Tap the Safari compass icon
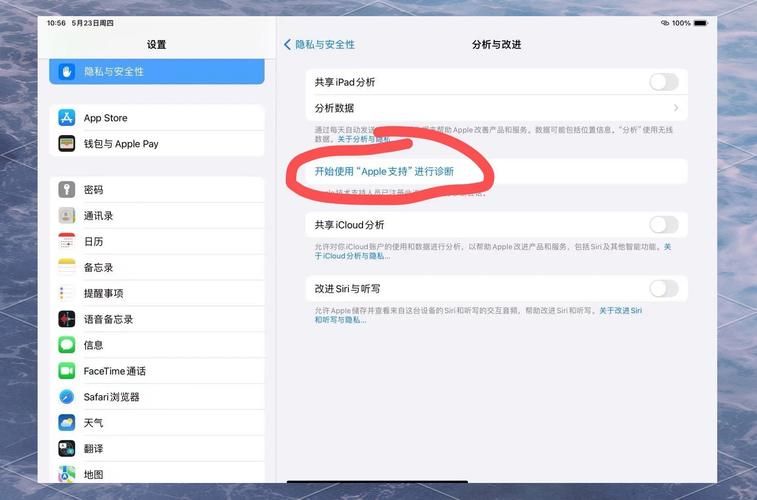This screenshot has width=757, height=500. coord(67,397)
